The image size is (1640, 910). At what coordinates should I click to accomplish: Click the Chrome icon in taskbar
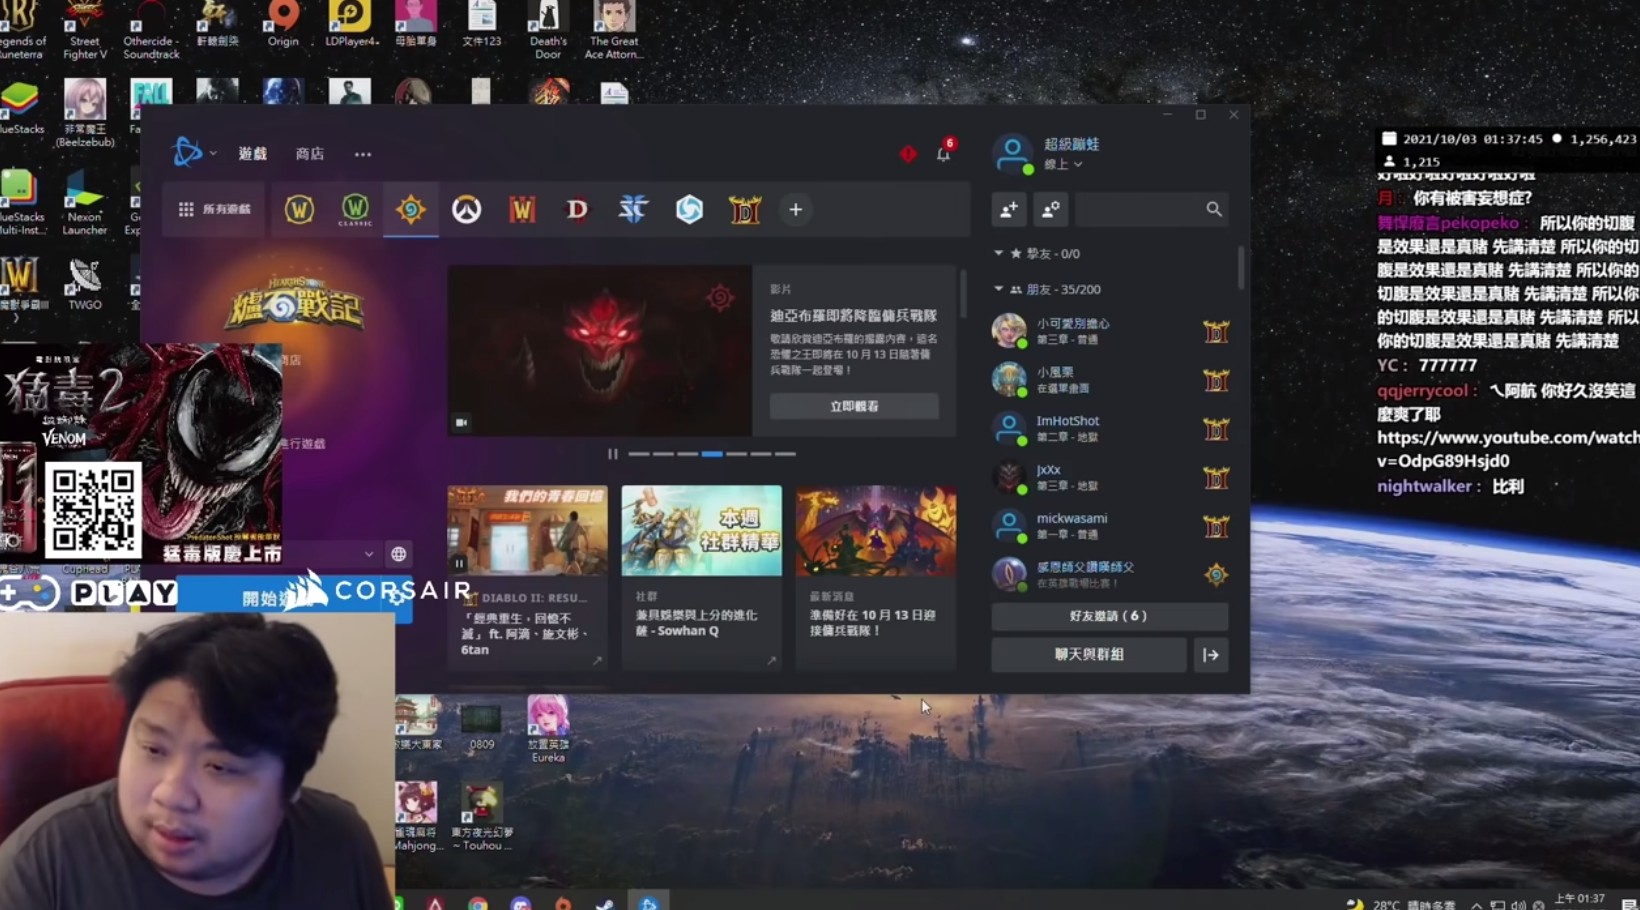pos(478,903)
